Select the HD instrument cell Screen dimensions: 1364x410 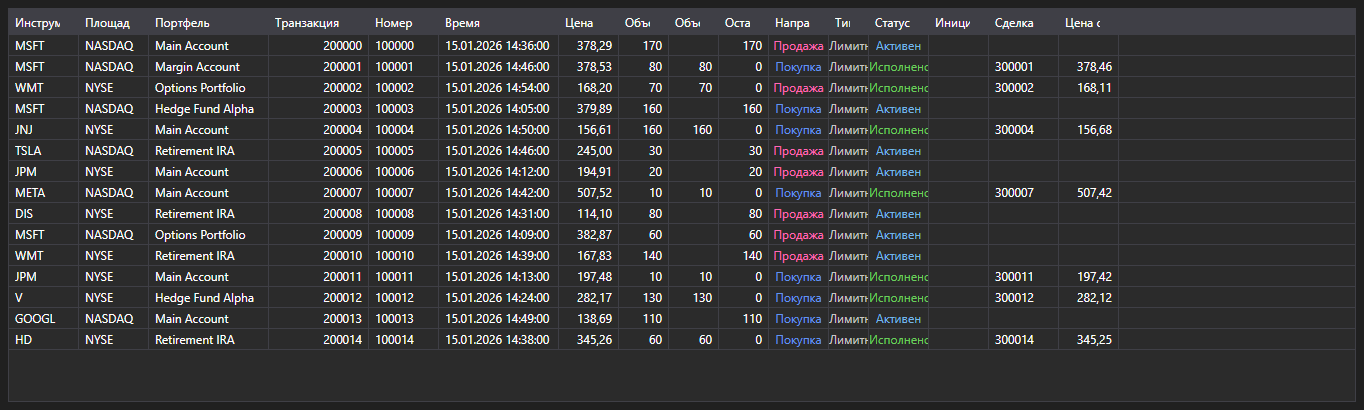pyautogui.click(x=44, y=339)
